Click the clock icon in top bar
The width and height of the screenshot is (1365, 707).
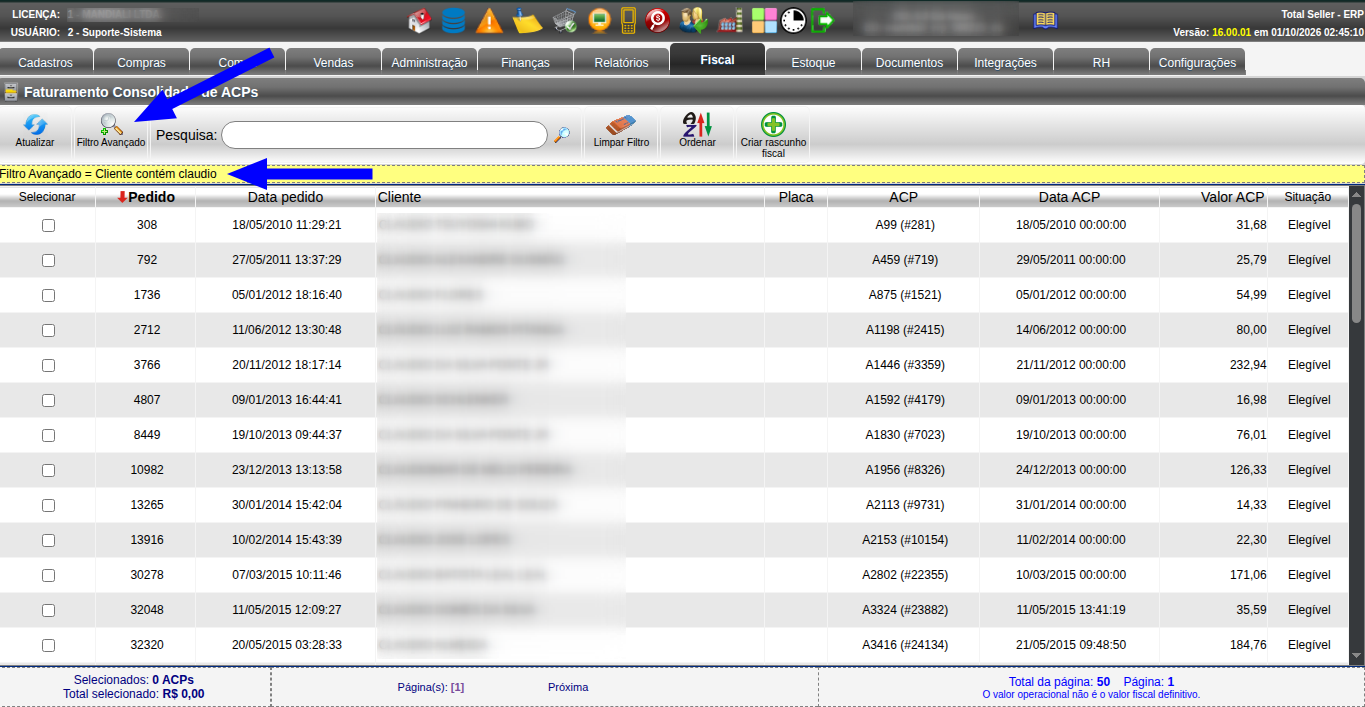click(x=793, y=20)
